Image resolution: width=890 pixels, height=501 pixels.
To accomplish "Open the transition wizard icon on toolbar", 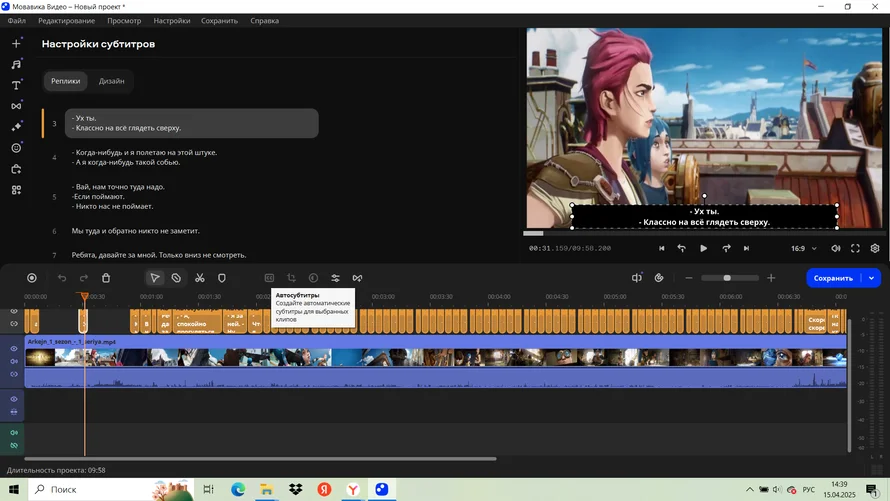I will click(357, 278).
